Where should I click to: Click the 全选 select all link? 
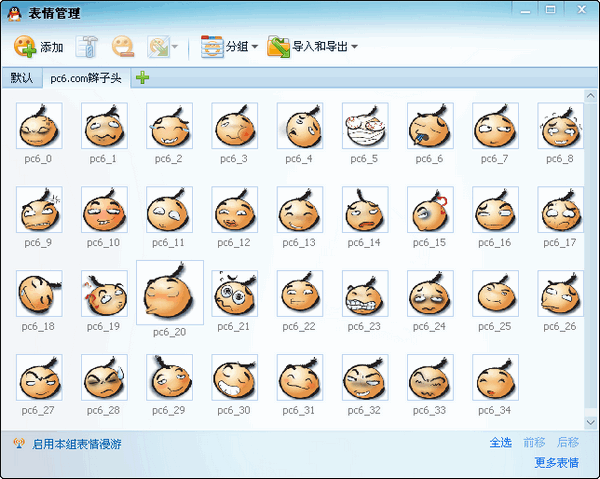click(500, 443)
